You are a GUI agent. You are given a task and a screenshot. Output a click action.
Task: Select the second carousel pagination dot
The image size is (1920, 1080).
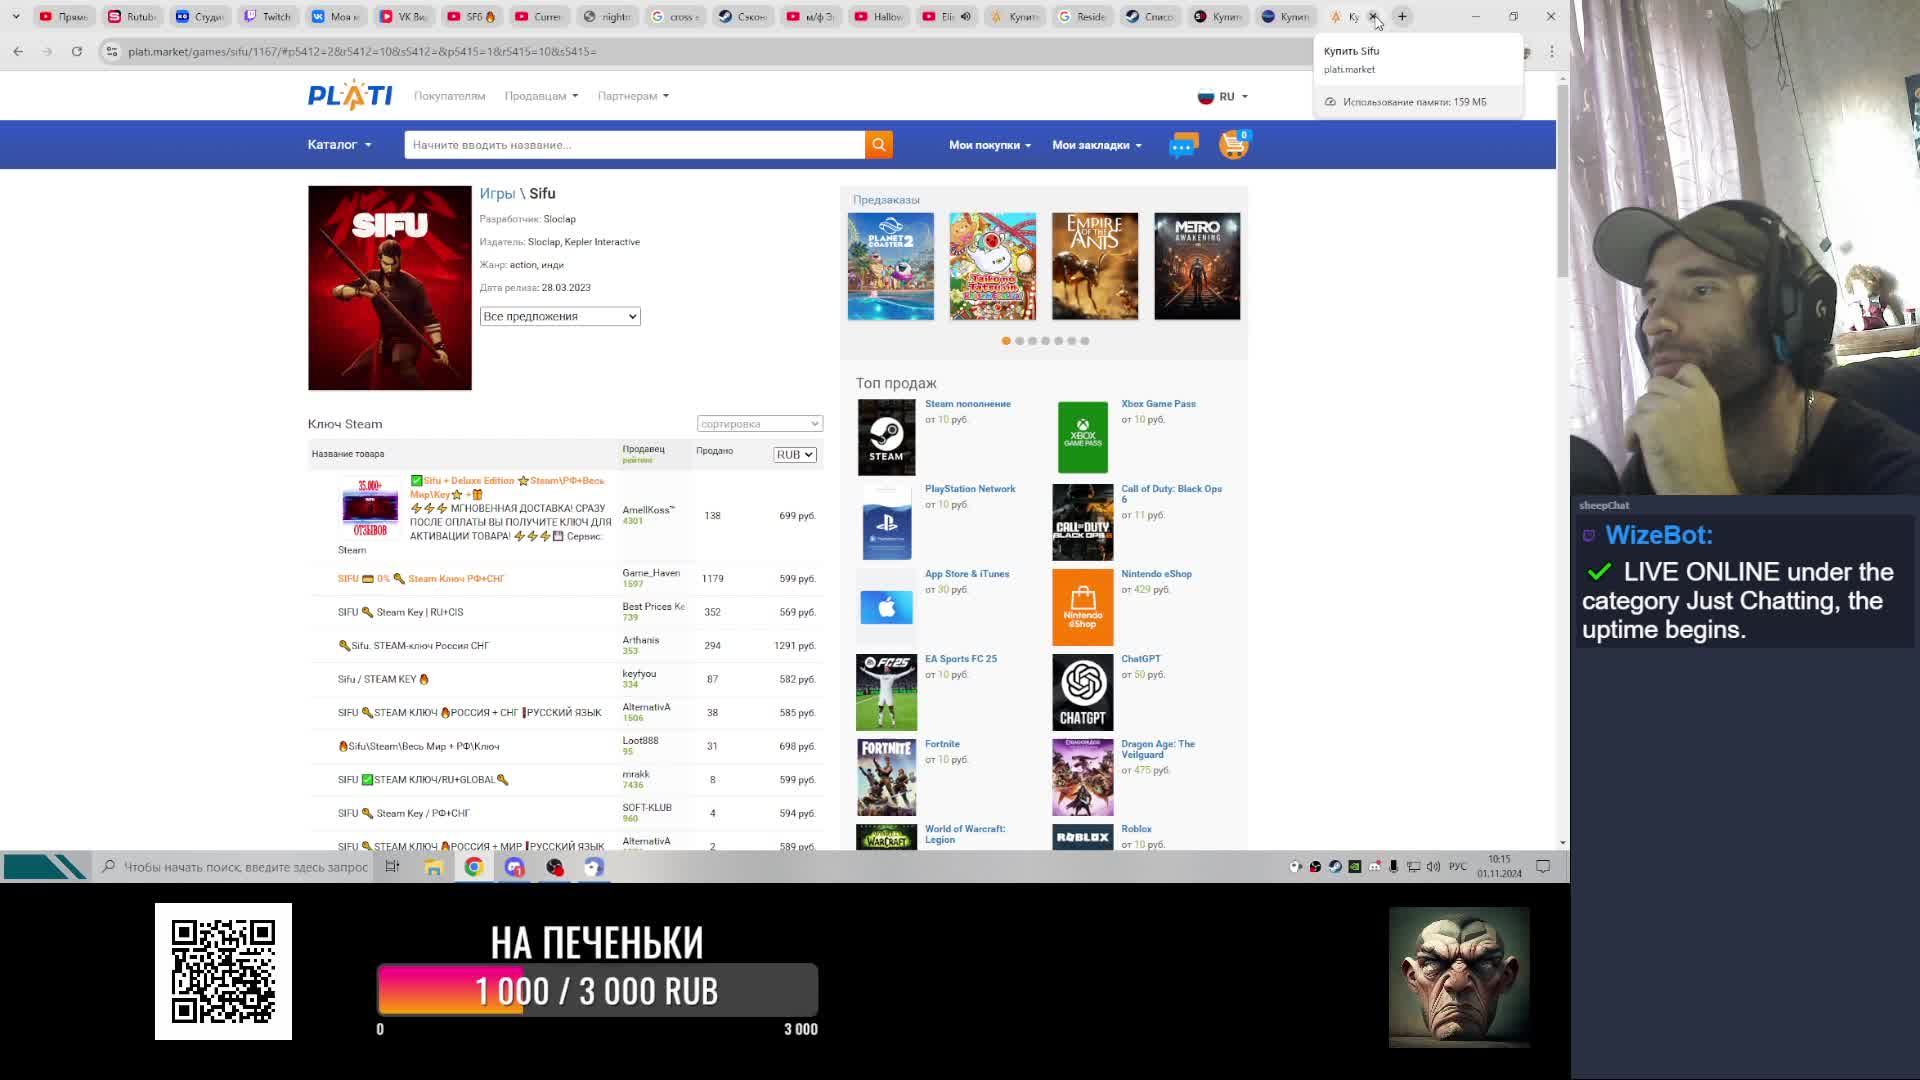tap(1019, 341)
